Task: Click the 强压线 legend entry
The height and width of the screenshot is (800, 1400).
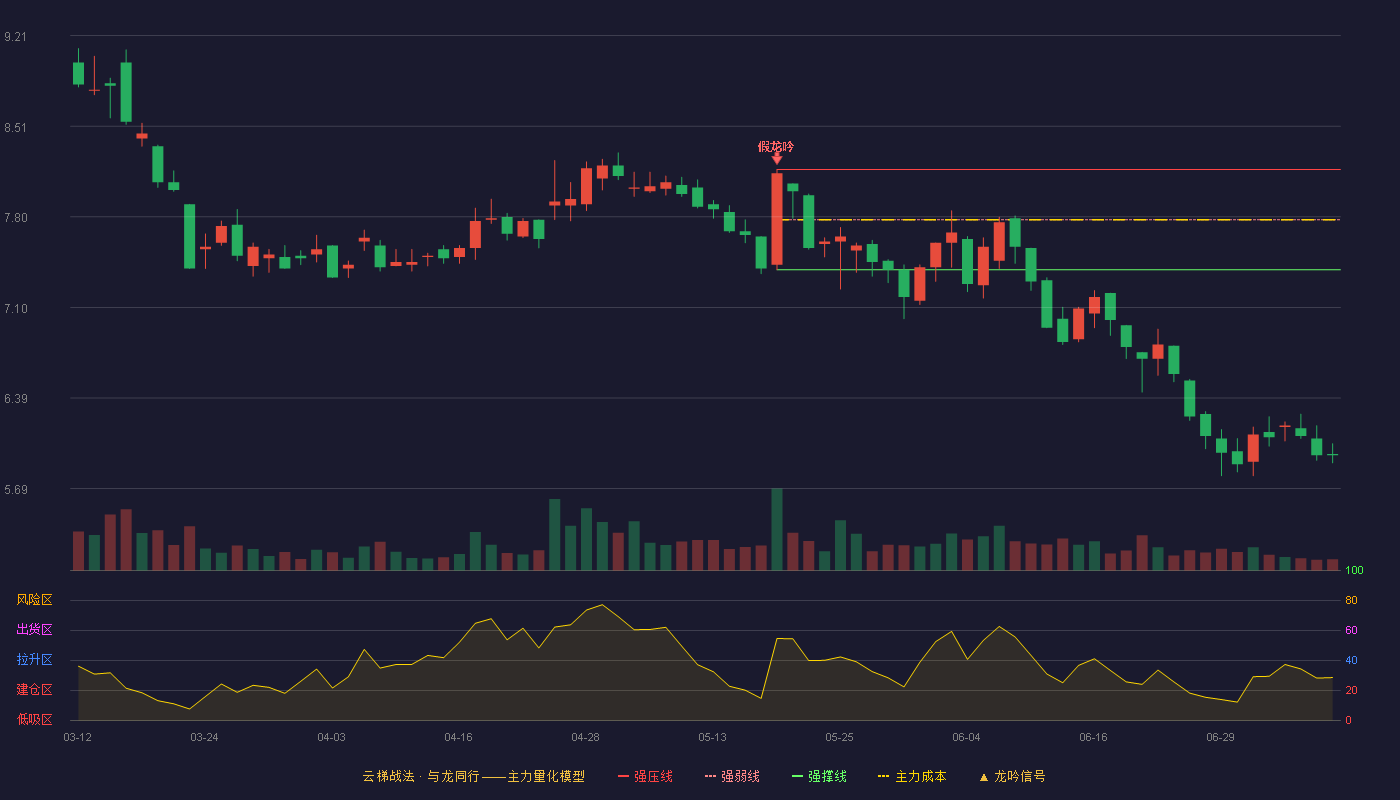Action: pyautogui.click(x=645, y=776)
